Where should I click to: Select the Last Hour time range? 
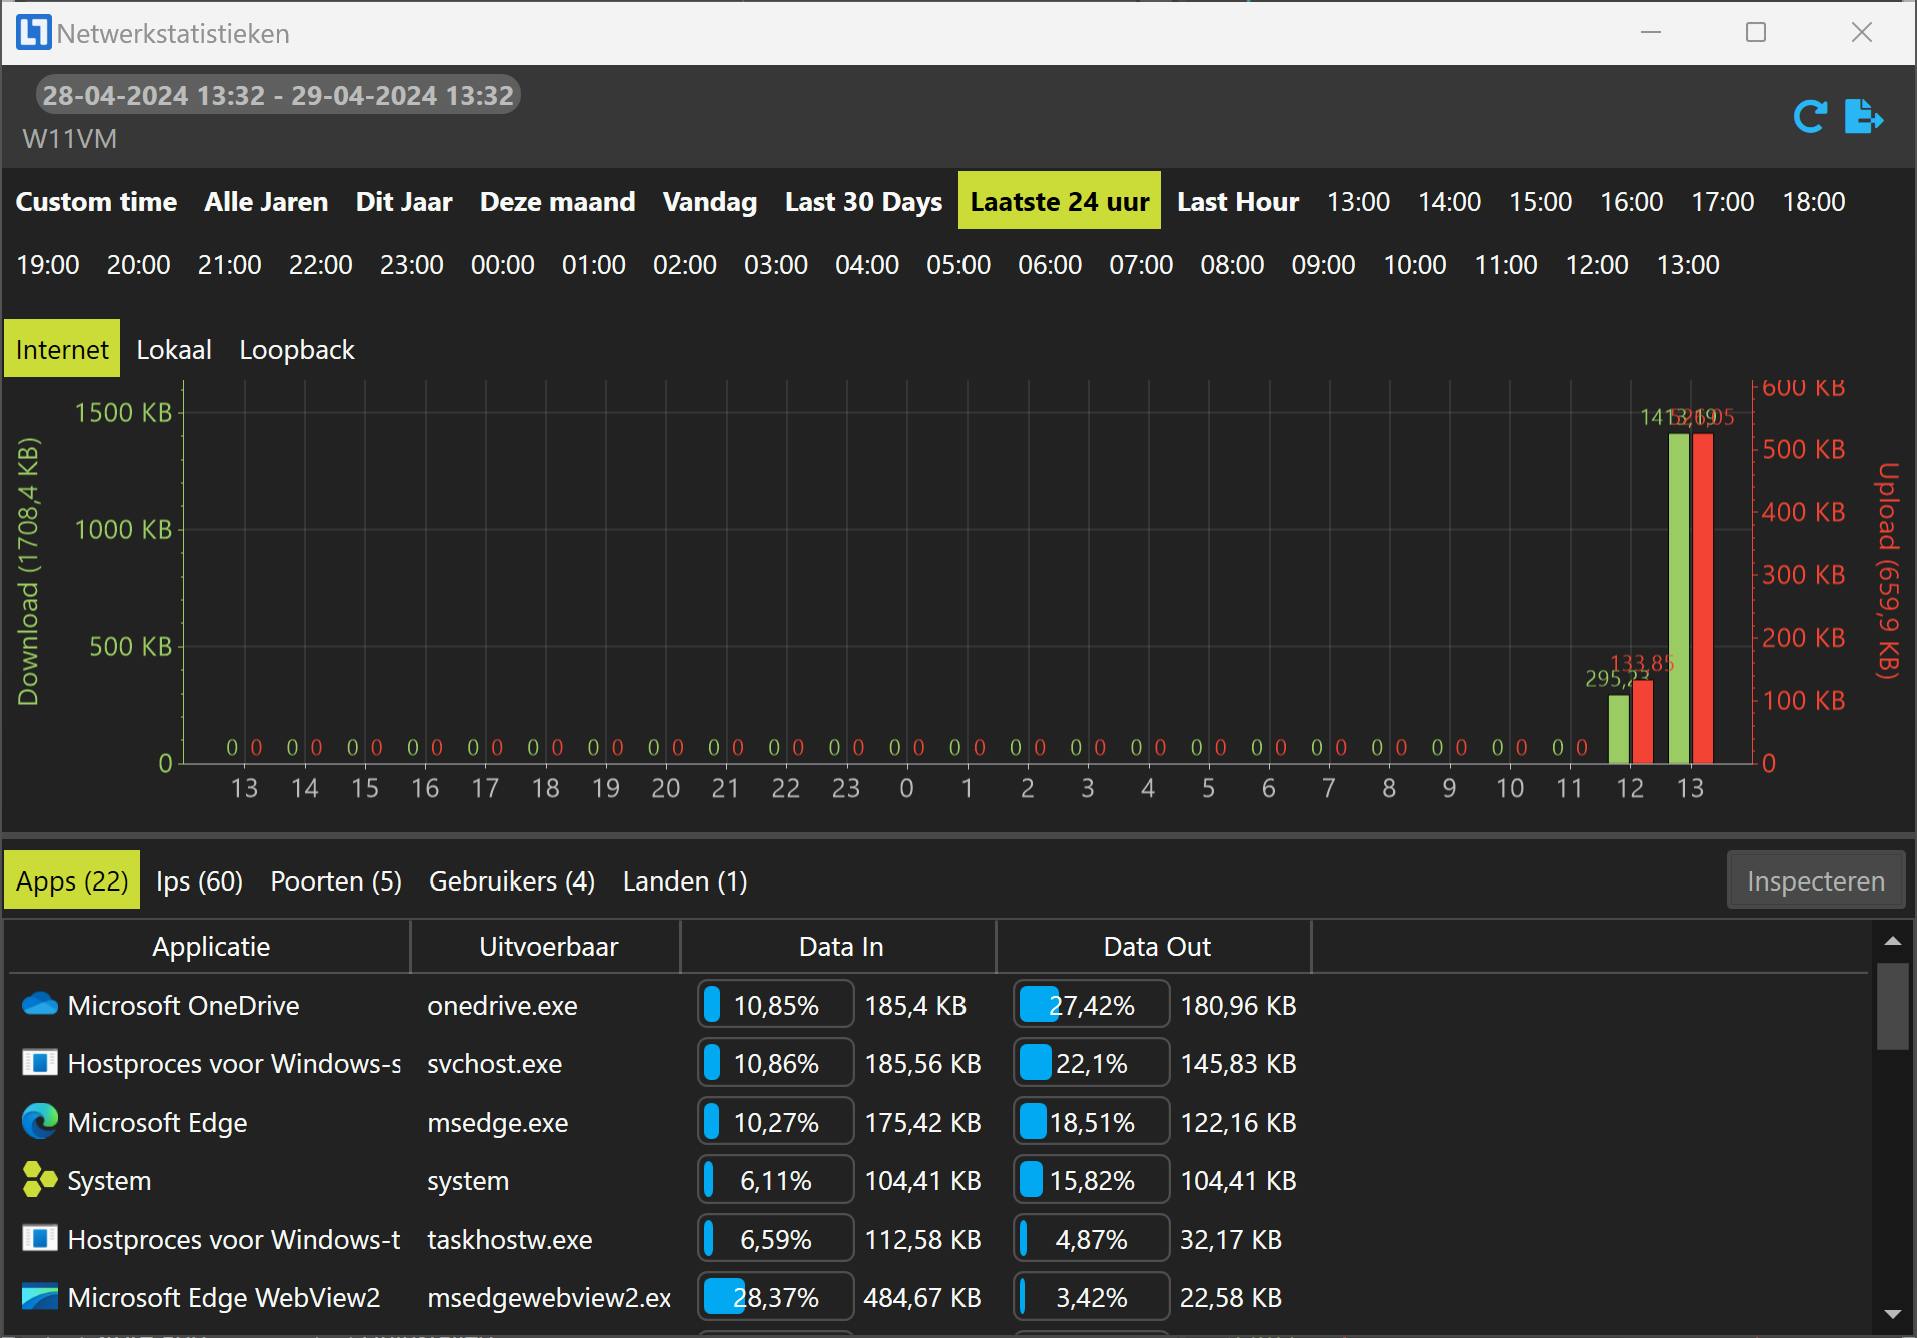[x=1237, y=202]
